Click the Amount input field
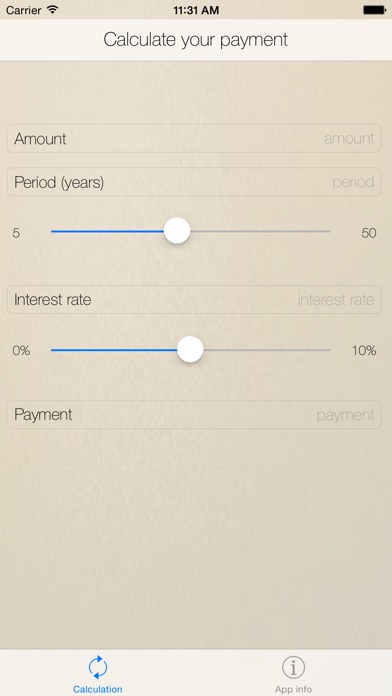Screen dimensions: 392x696 tap(194, 138)
